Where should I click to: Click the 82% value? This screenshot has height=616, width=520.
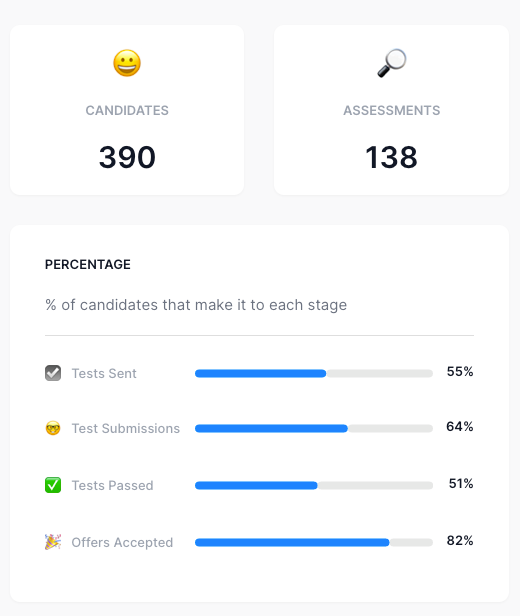click(460, 541)
